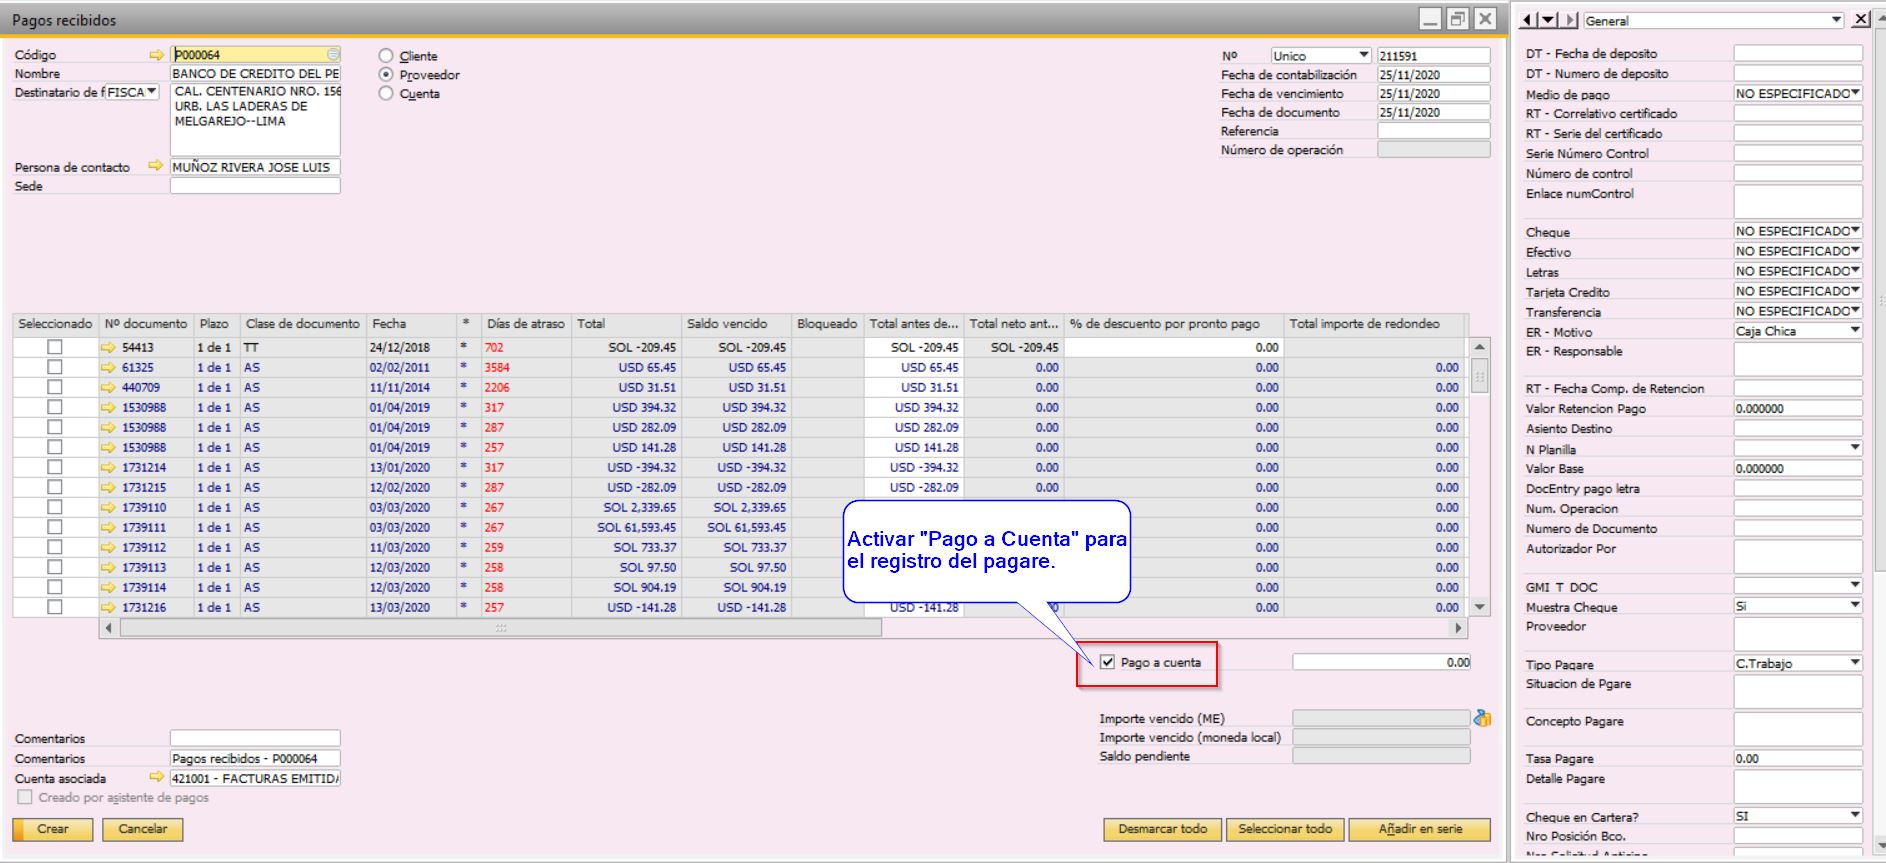Click the Total importe de redondeo header
Screen dimensions: 1886x863
tap(1374, 324)
